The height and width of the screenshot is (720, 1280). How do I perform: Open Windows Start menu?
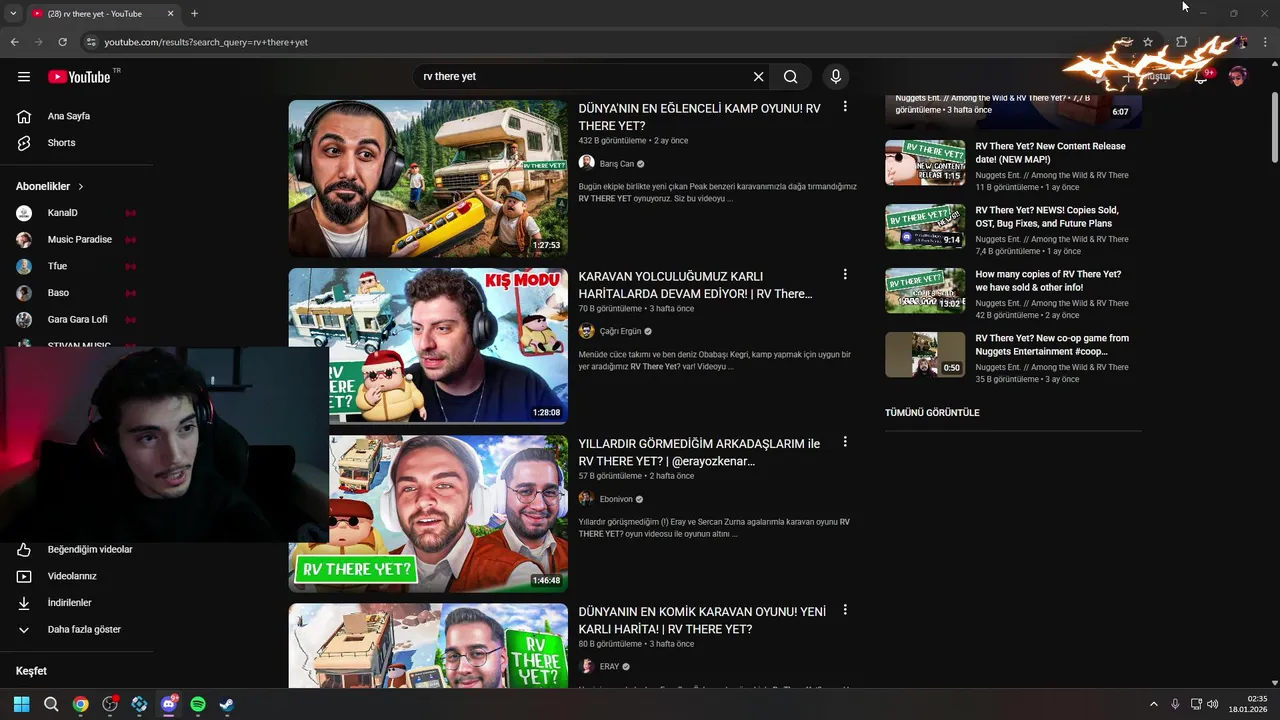pos(21,704)
